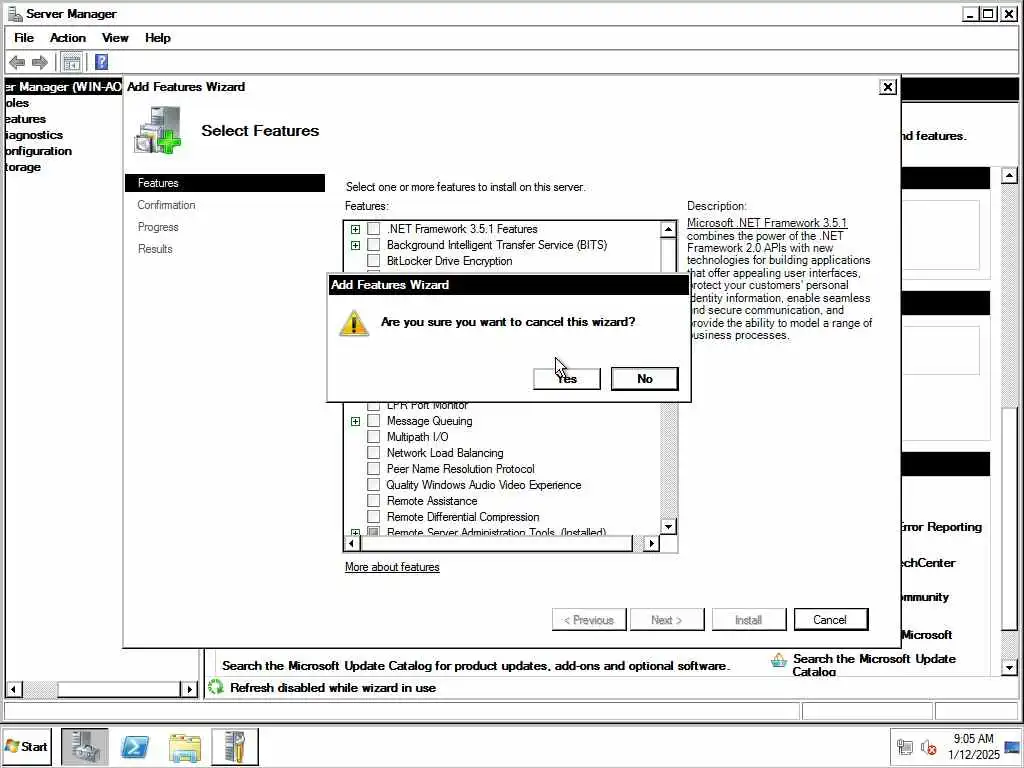Image resolution: width=1024 pixels, height=768 pixels.
Task: Check the .NET Framework 3.5.1 Features box
Action: (374, 229)
